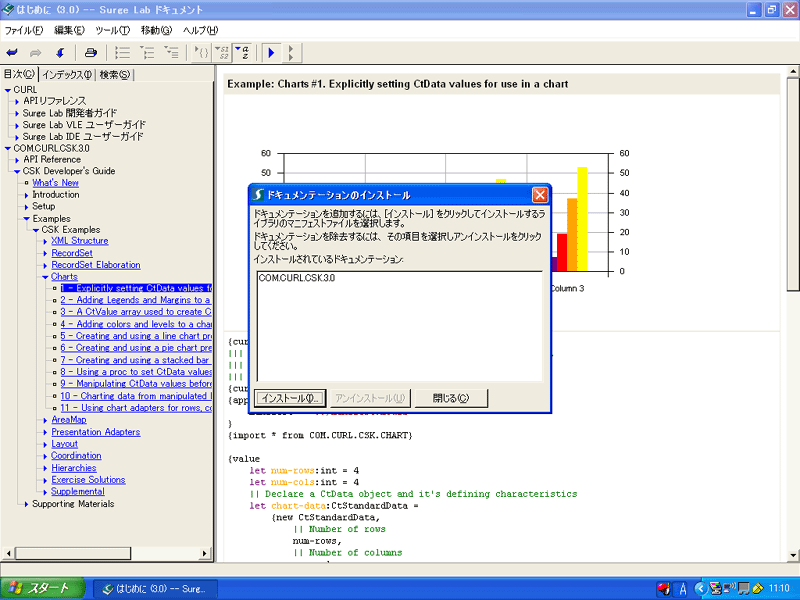The width and height of the screenshot is (800, 600).
Task: Open the AreaMap link
Action: [x=69, y=419]
